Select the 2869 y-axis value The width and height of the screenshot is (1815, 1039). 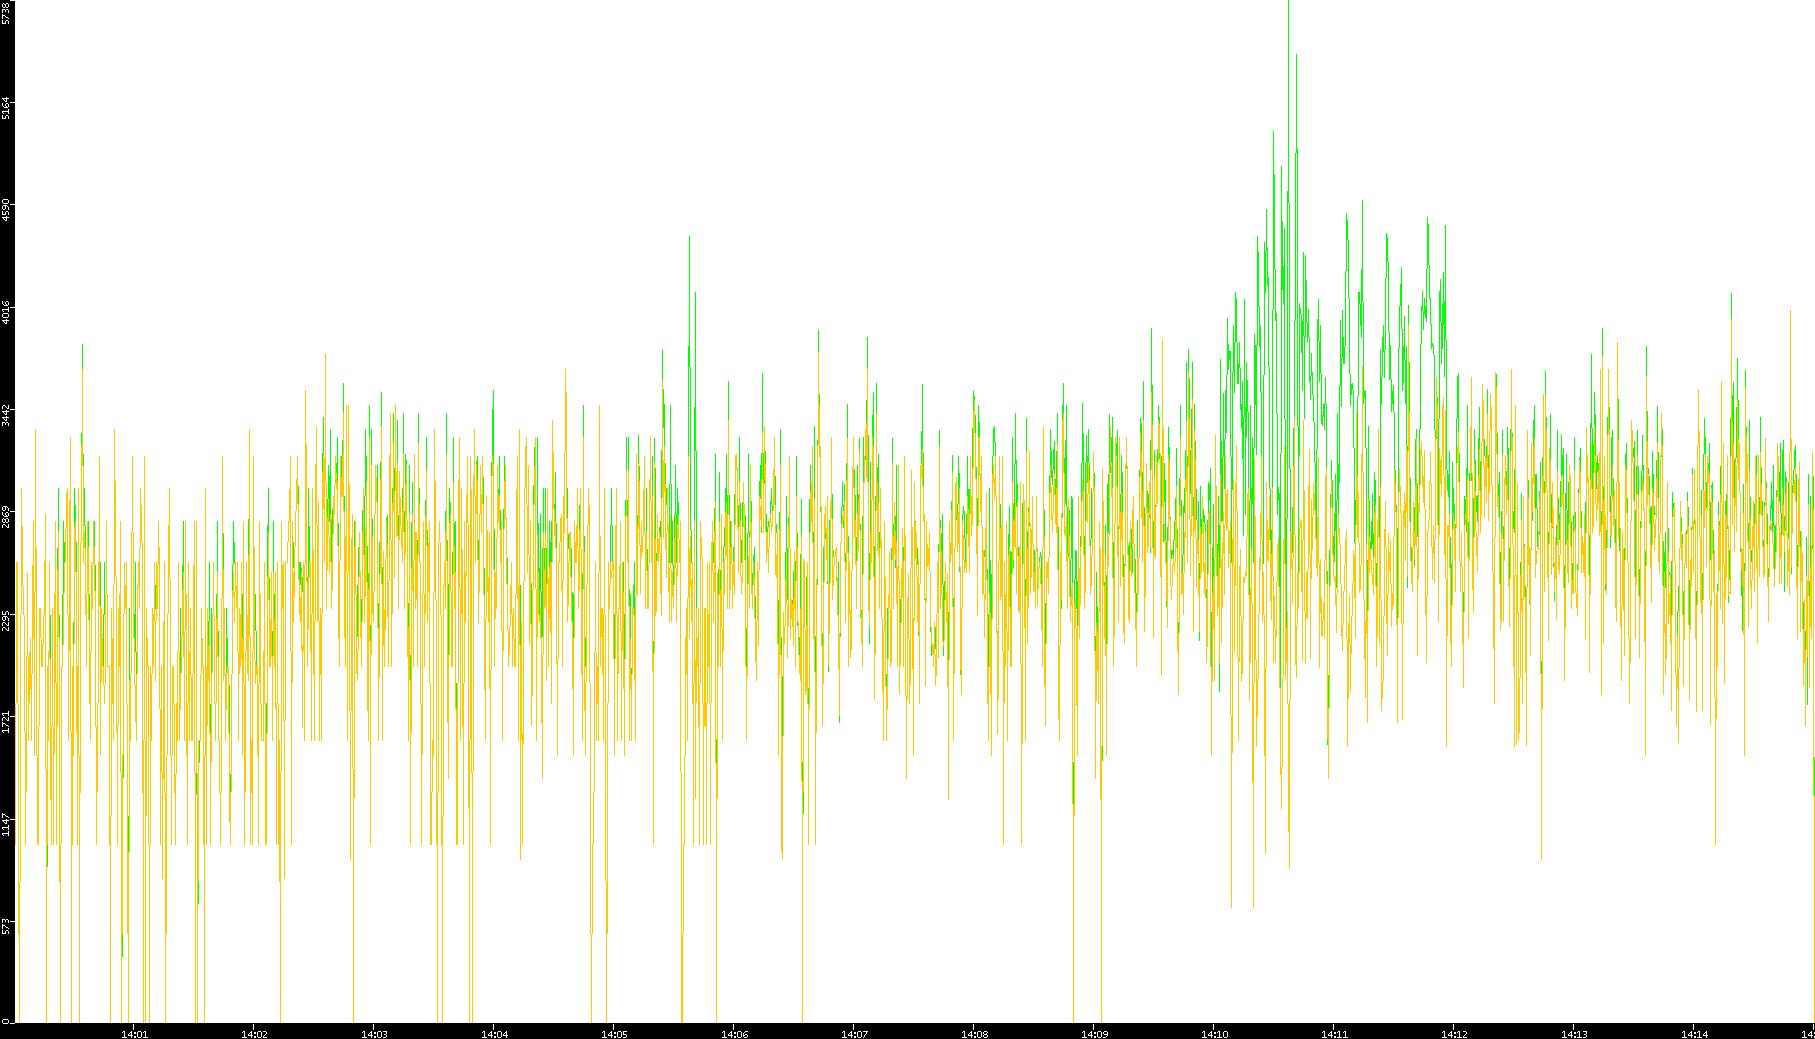6,517
